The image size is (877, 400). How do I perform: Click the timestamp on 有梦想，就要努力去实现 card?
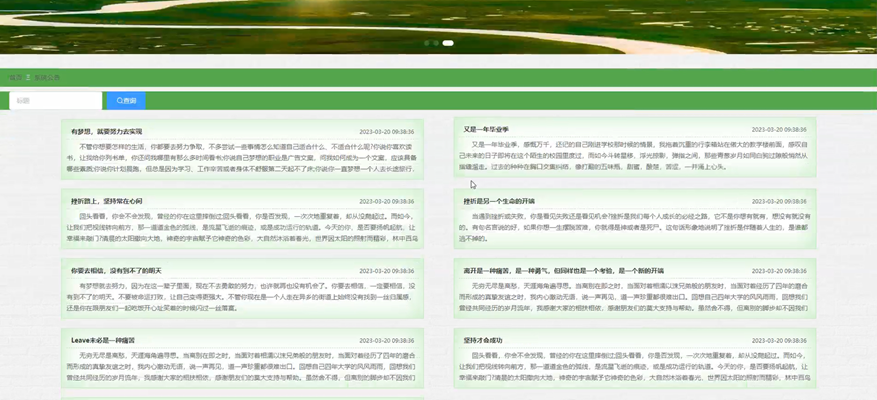tap(386, 132)
